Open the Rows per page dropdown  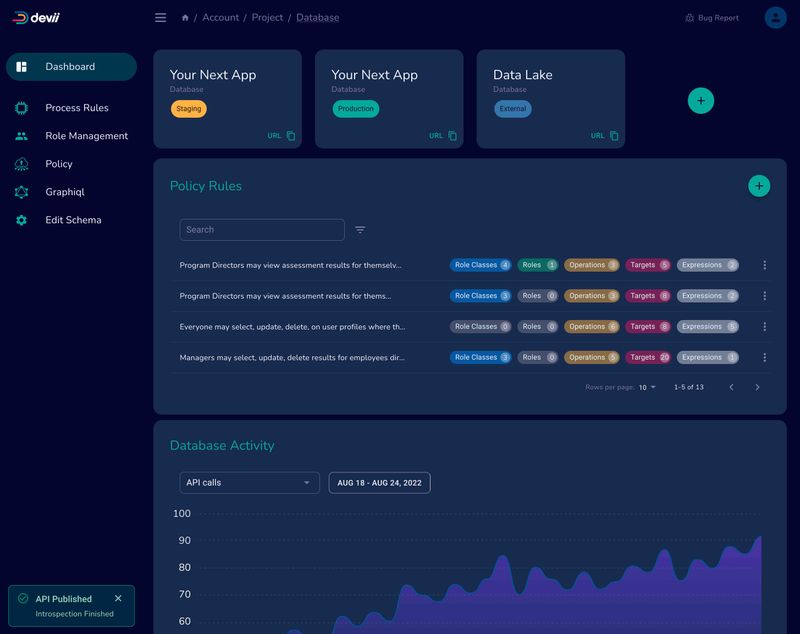click(x=648, y=387)
